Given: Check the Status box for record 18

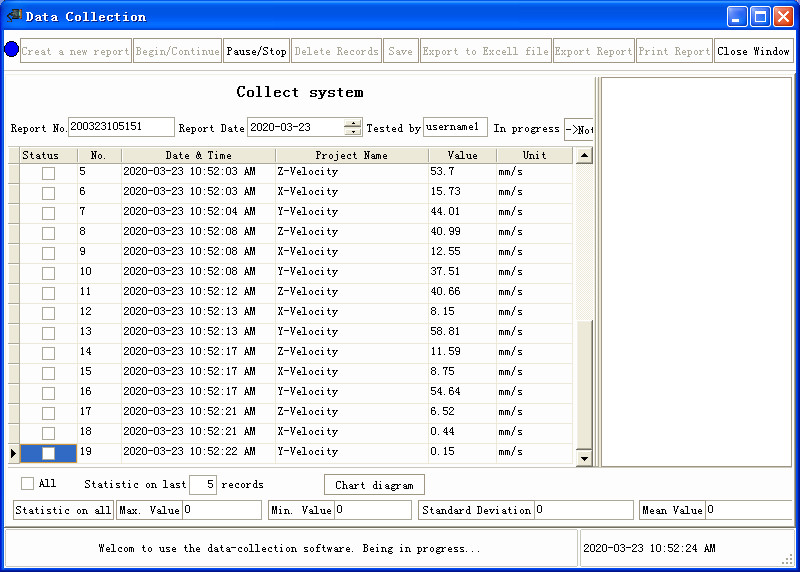Looking at the screenshot, I should [x=48, y=433].
